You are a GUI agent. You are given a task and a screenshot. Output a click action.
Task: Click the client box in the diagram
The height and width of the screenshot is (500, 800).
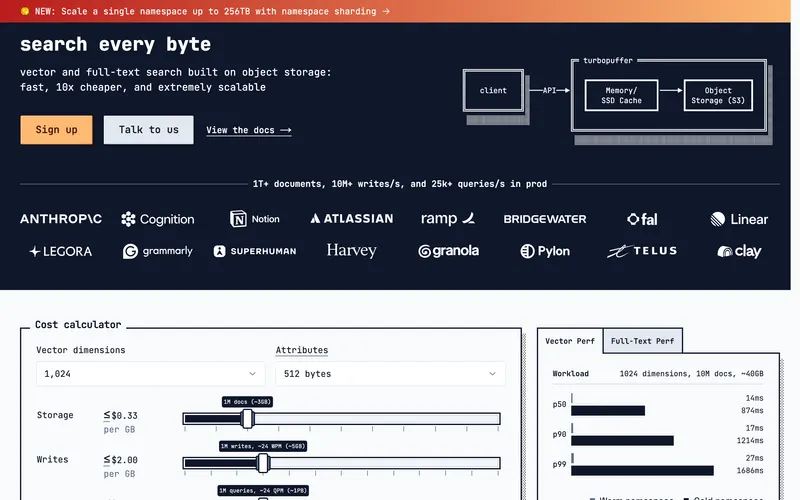point(493,90)
